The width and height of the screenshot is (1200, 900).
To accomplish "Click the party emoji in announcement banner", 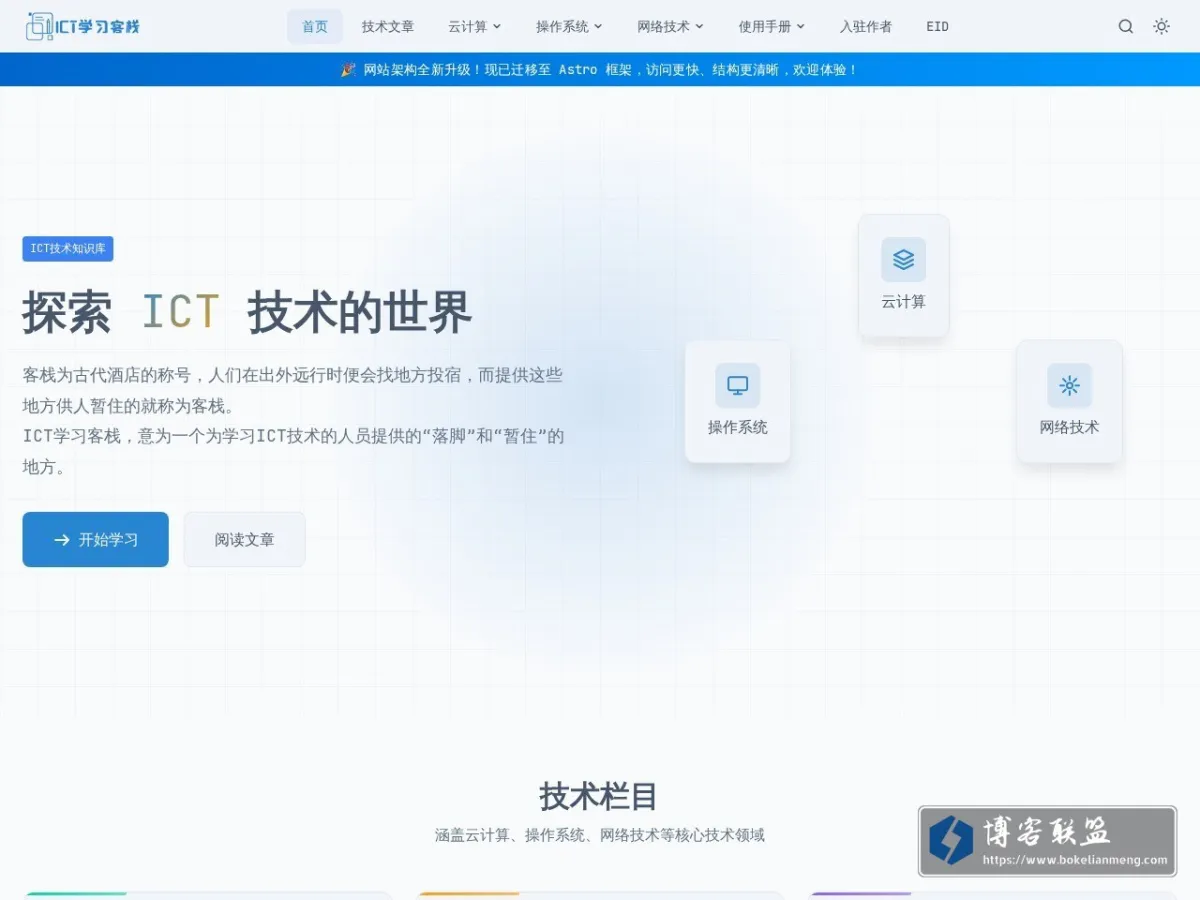I will coord(348,70).
